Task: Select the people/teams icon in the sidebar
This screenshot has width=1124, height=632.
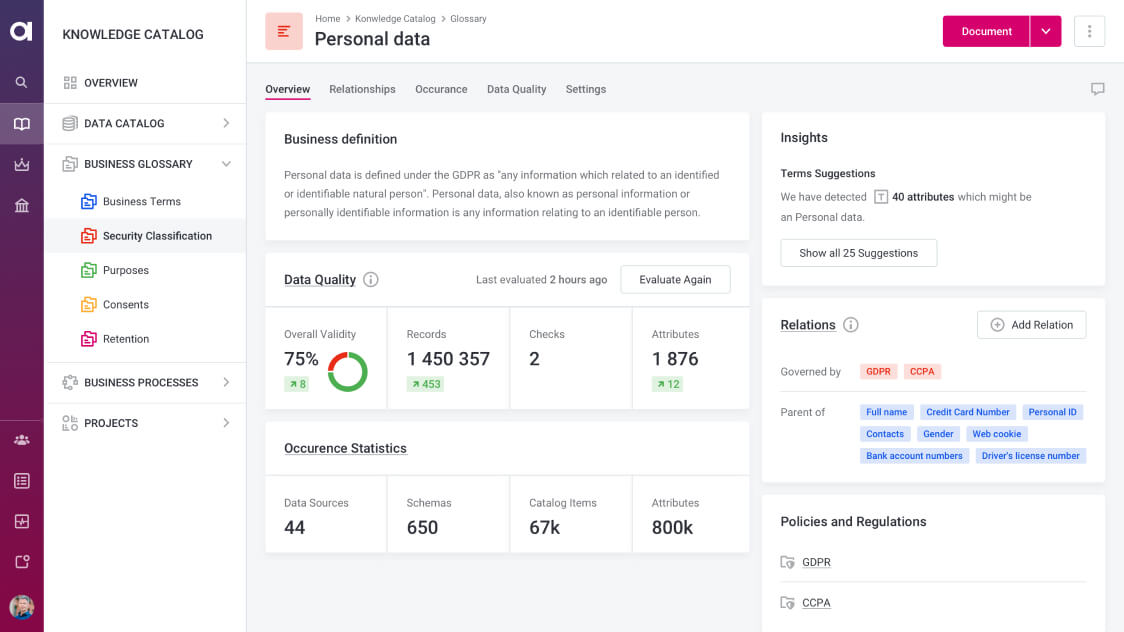Action: (21, 439)
